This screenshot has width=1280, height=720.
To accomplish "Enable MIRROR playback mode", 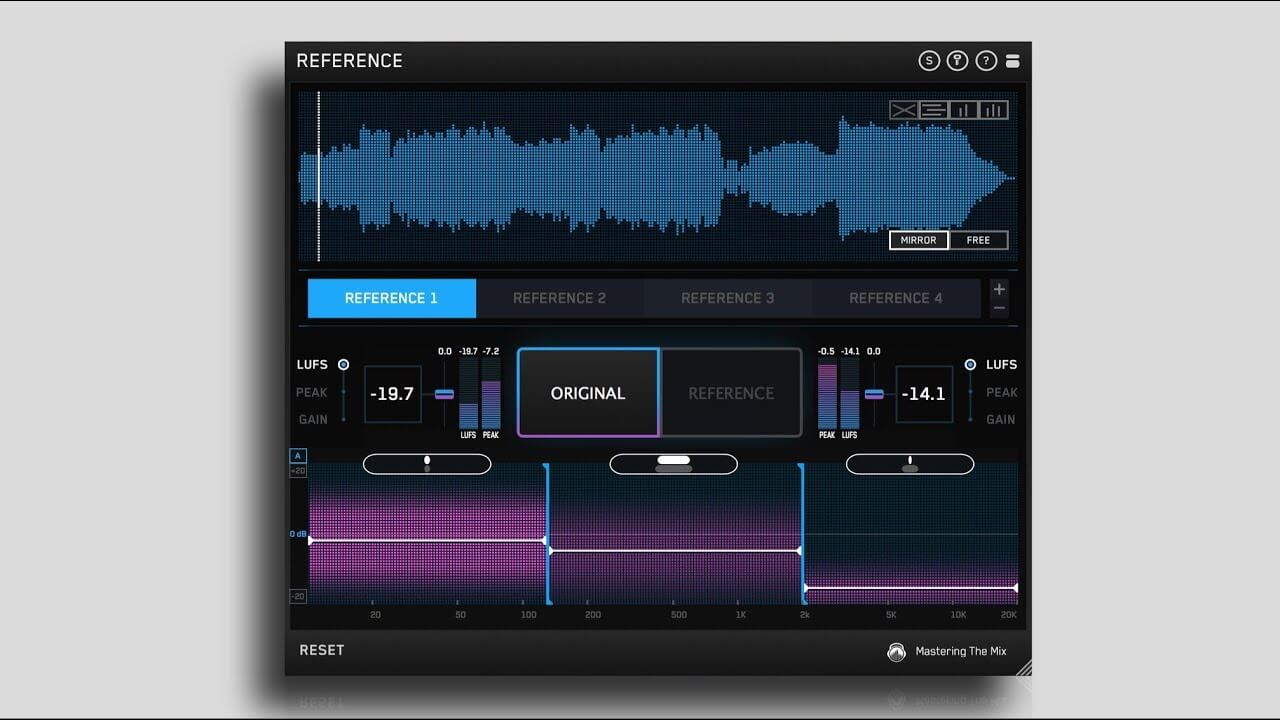I will 918,240.
